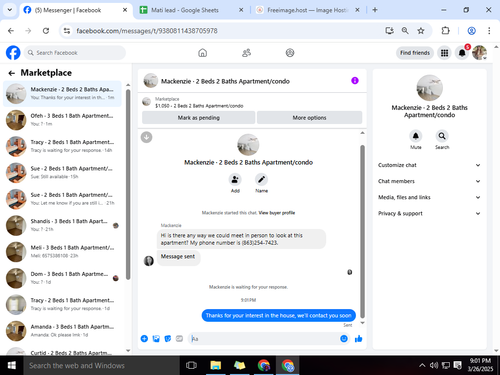The image size is (500, 375).
Task: Open the Amanda 3 Beds 1 Bath conversation
Action: tap(62, 331)
